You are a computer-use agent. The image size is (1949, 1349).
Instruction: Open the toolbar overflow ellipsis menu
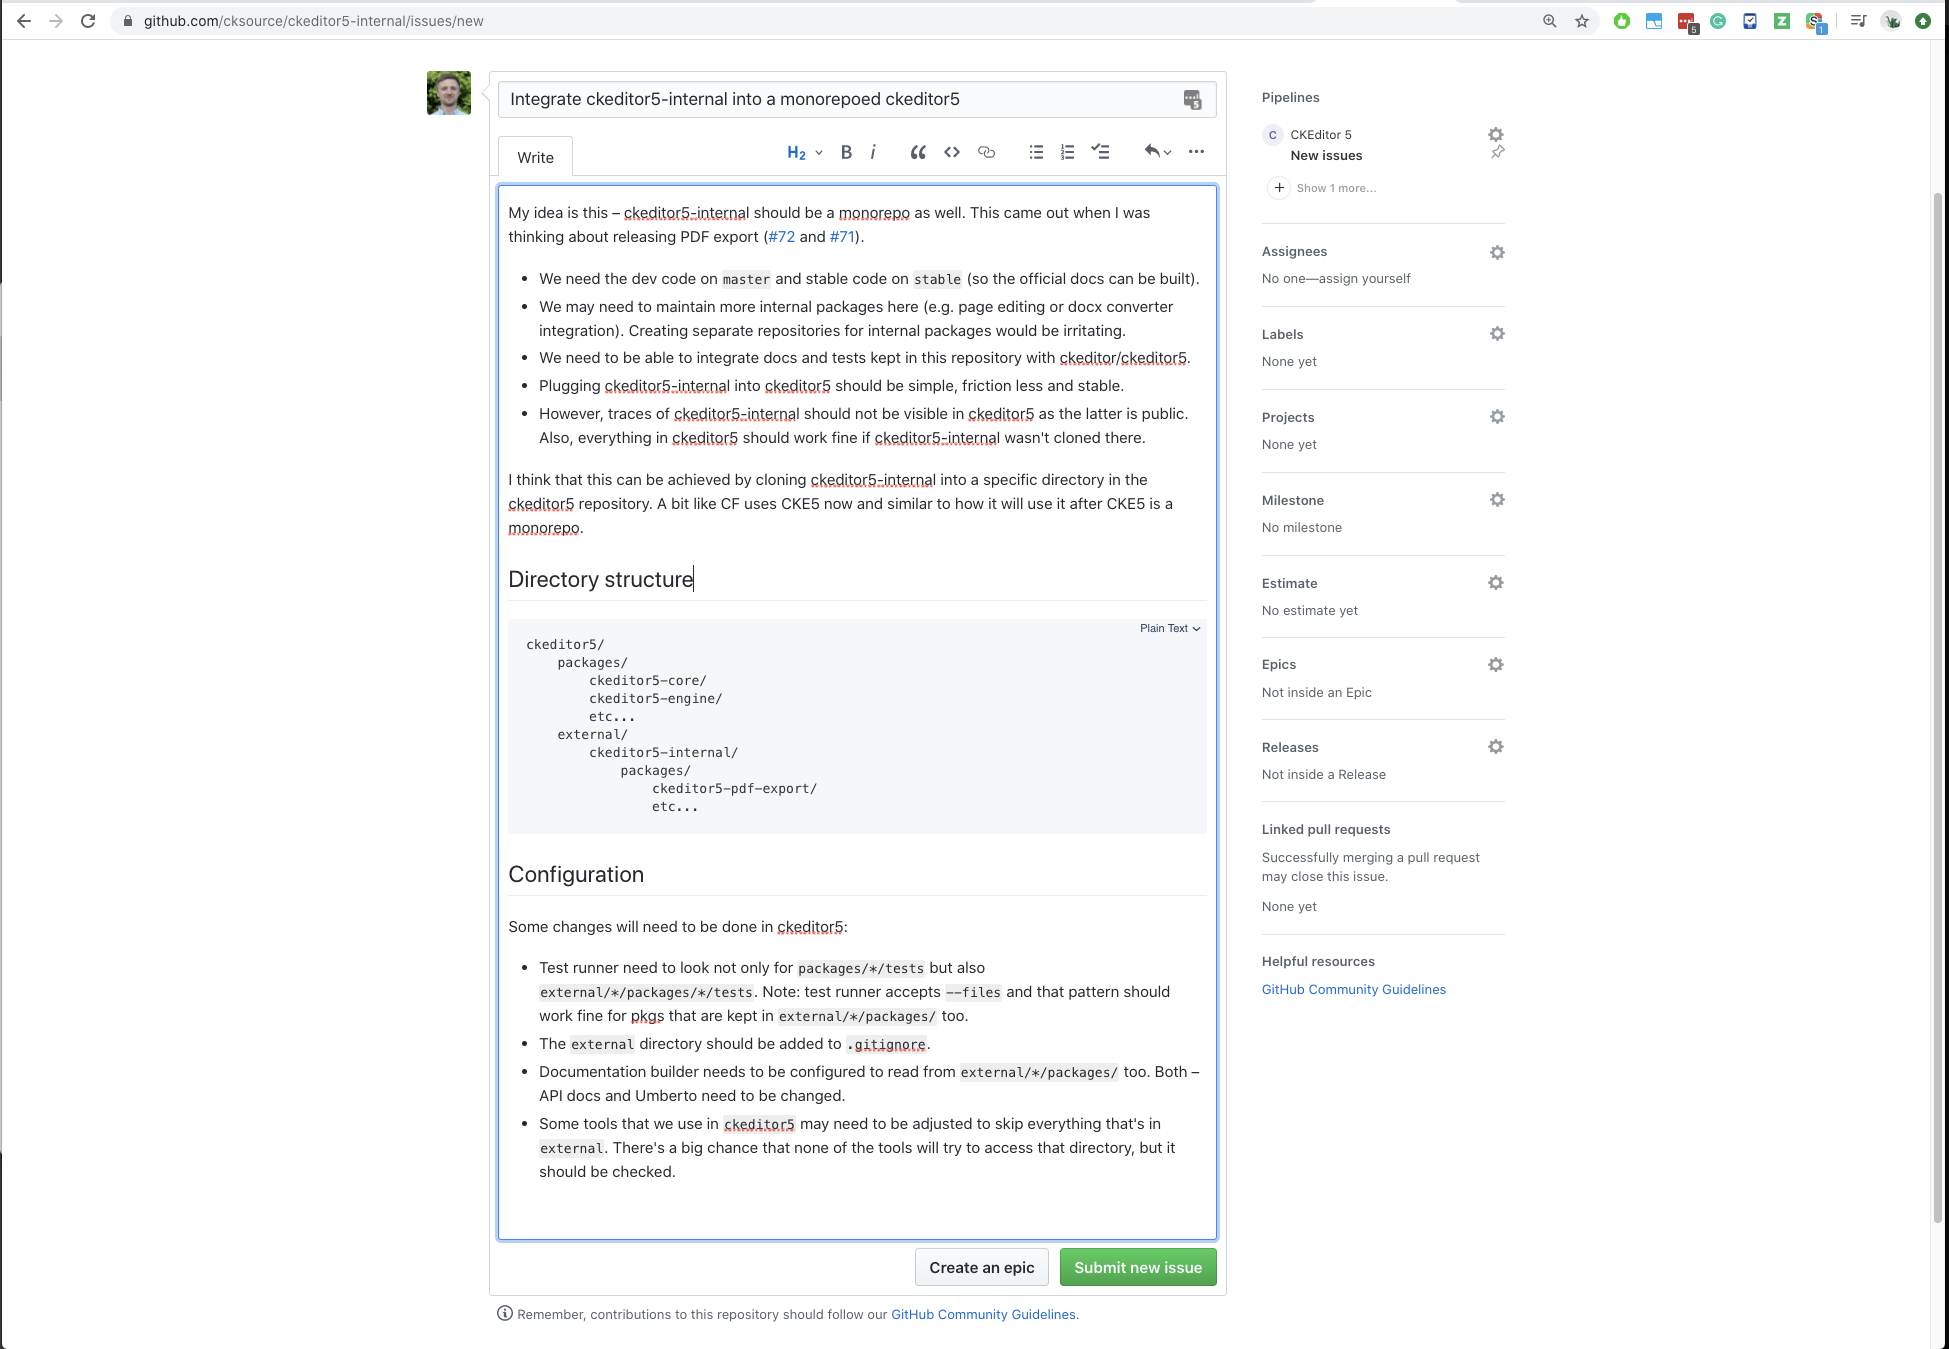pyautogui.click(x=1196, y=152)
